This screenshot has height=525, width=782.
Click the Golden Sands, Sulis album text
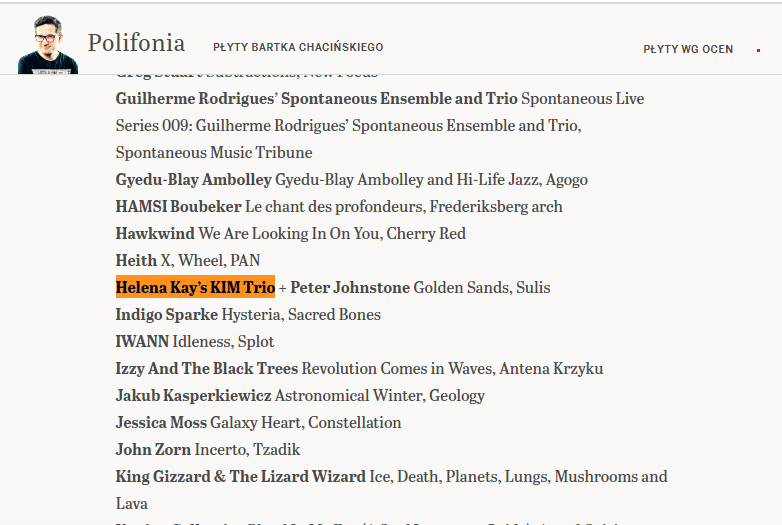(482, 288)
